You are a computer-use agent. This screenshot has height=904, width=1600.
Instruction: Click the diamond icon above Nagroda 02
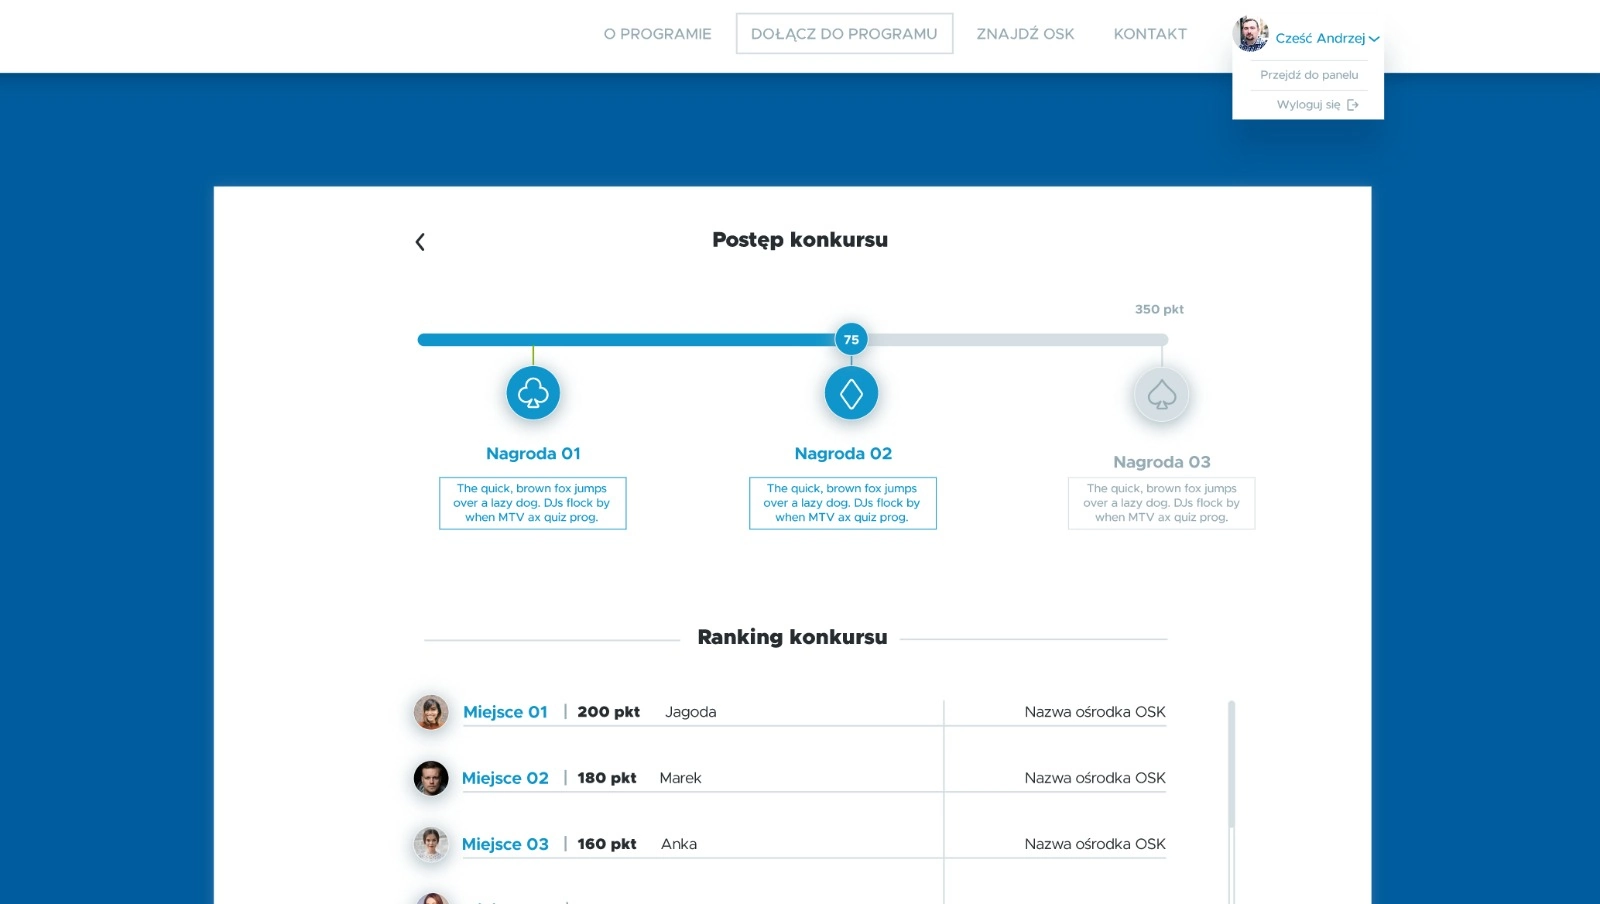coord(851,393)
